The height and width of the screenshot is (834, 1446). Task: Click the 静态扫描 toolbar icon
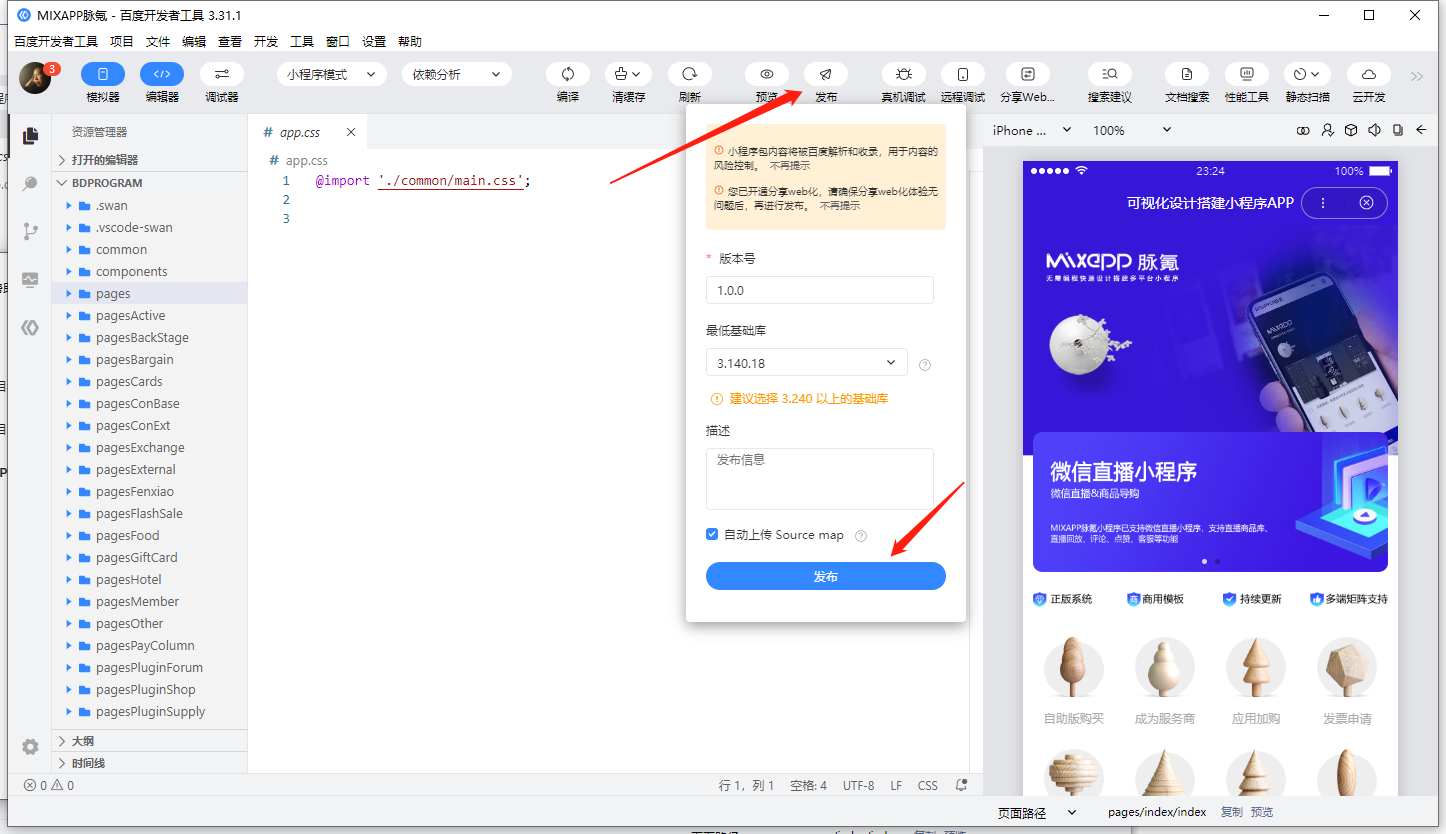point(1307,74)
